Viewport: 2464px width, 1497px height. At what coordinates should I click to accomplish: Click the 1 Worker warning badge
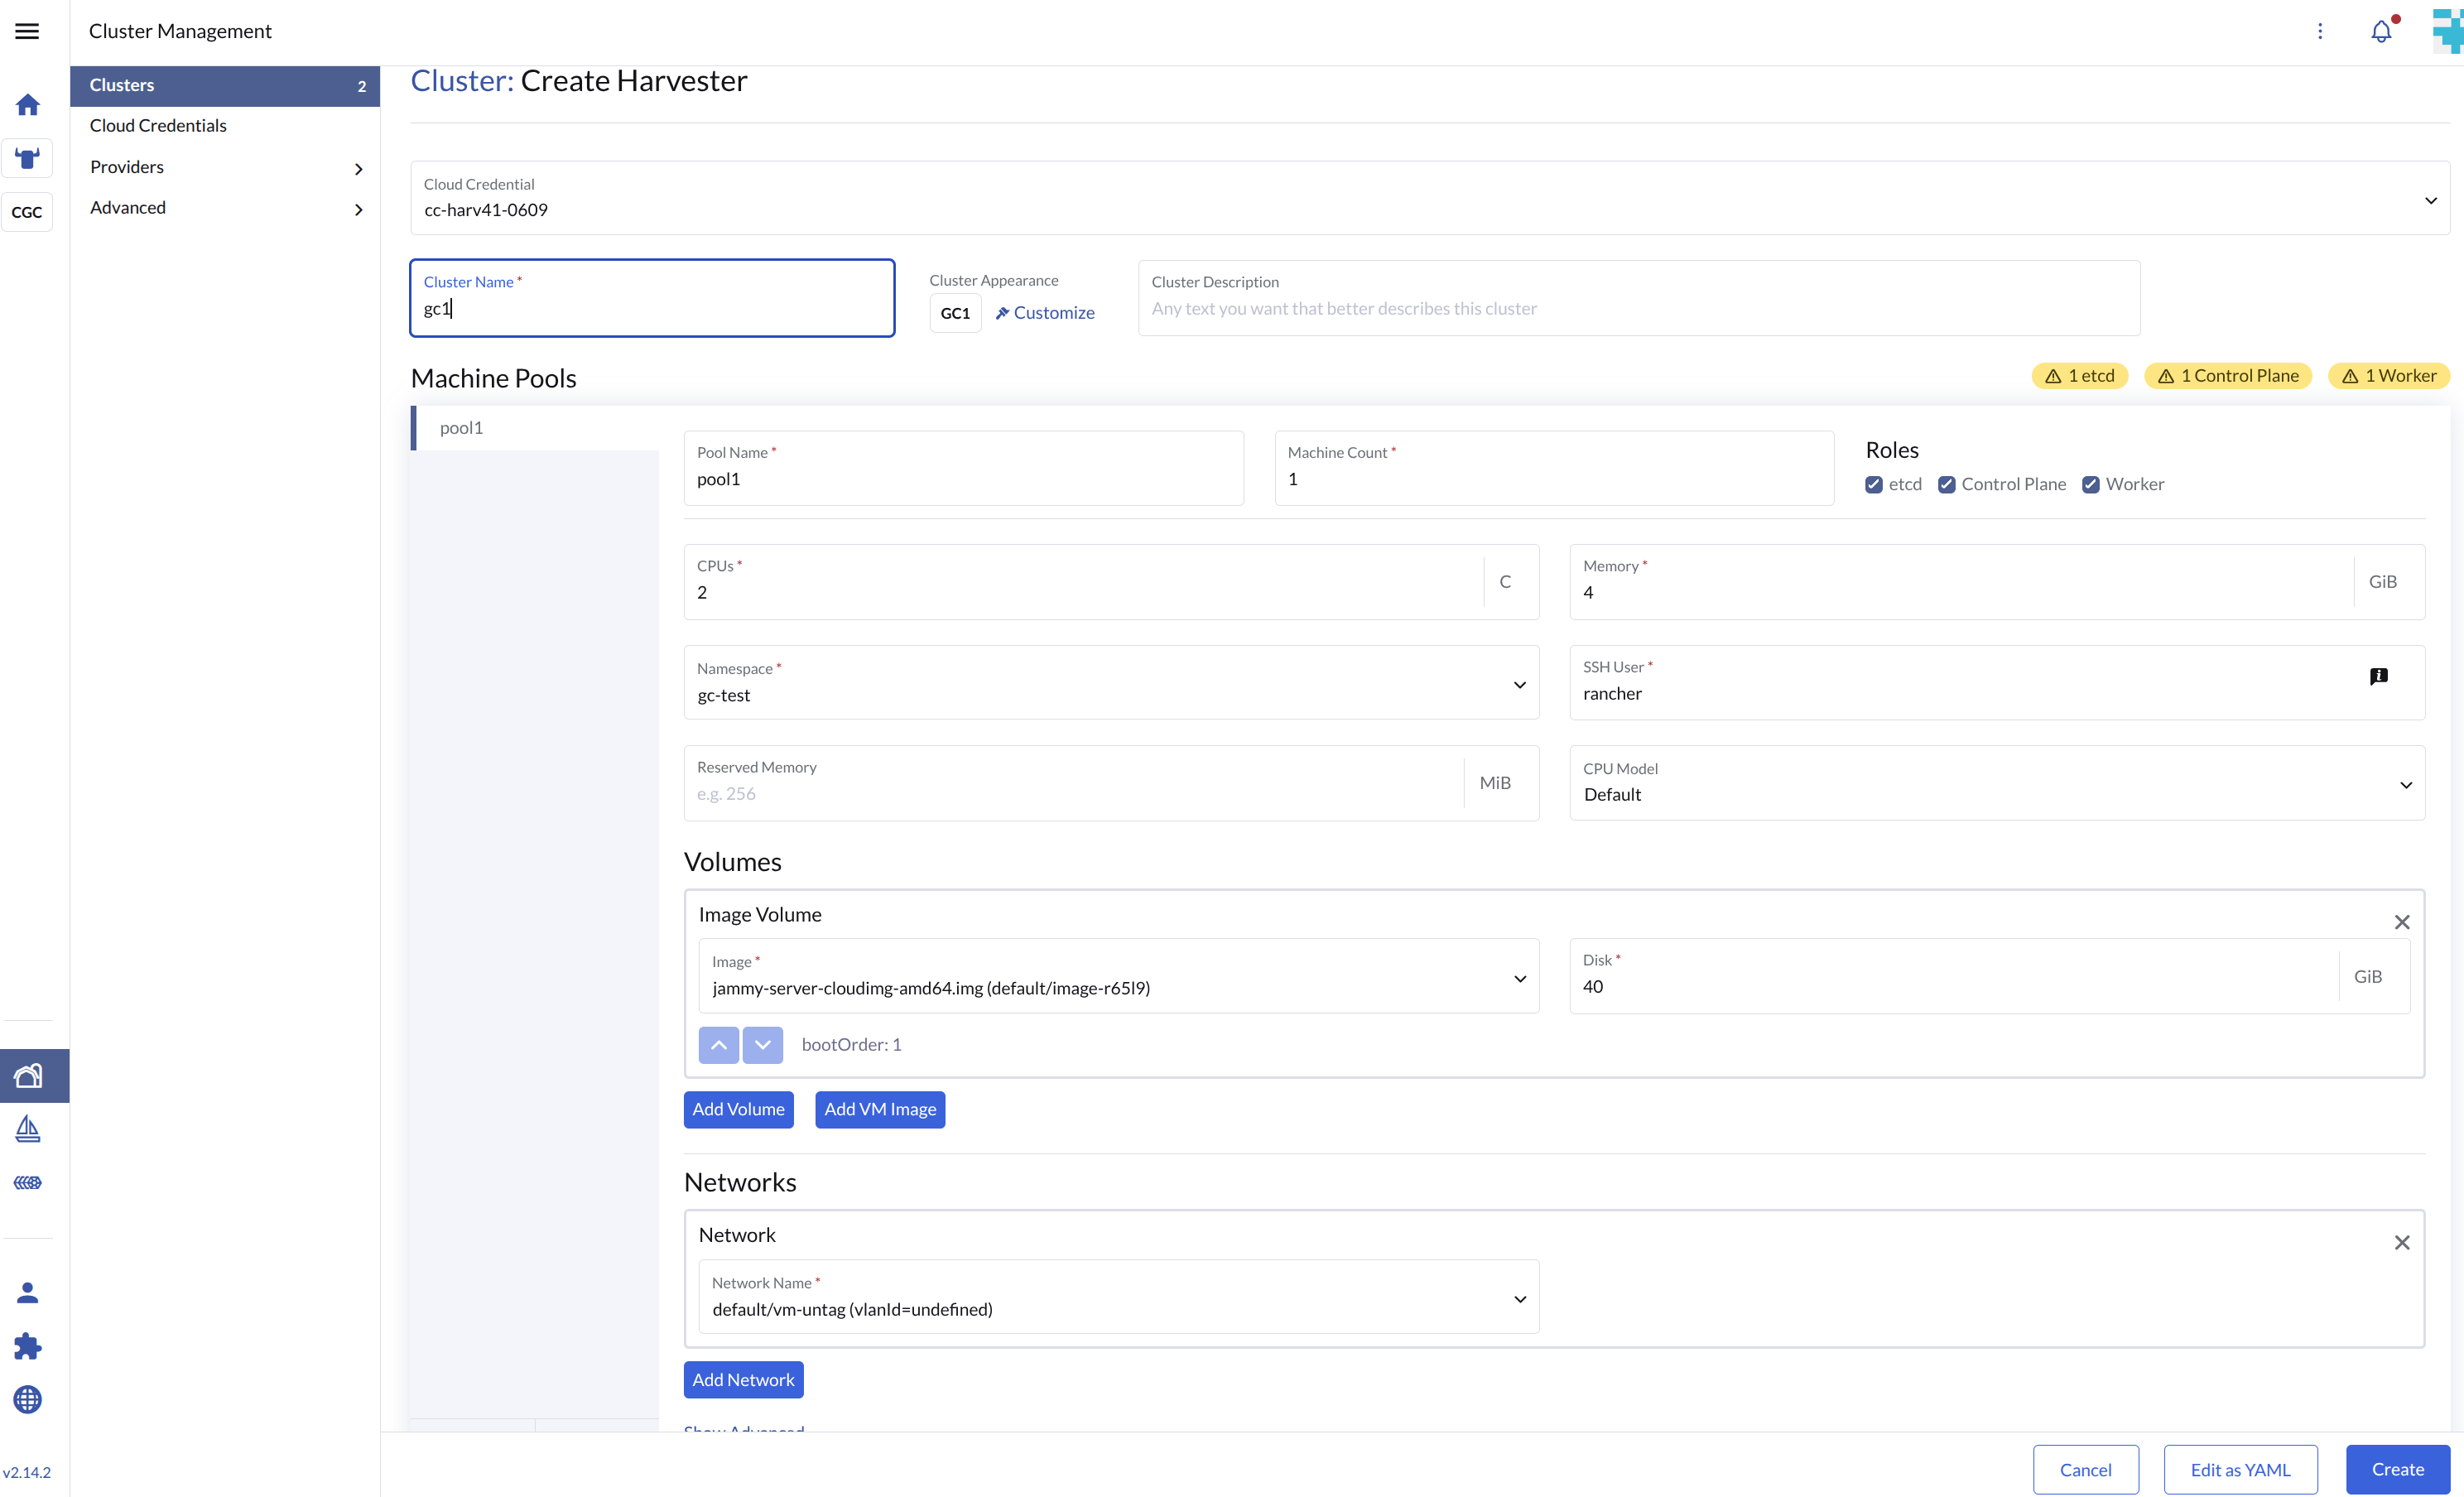pyautogui.click(x=2389, y=376)
